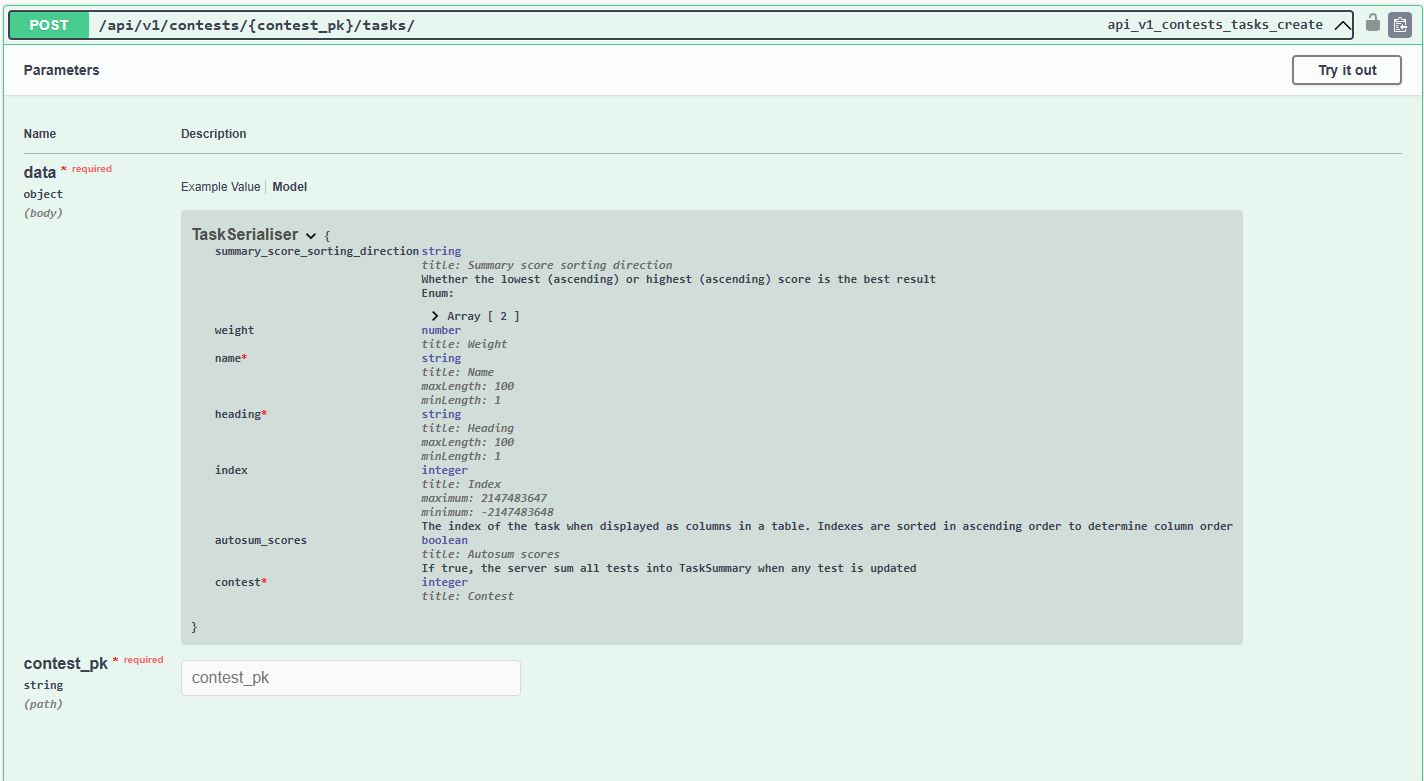The image size is (1424, 781).
Task: Collapse the POST tasks operation chevron
Action: [1342, 26]
